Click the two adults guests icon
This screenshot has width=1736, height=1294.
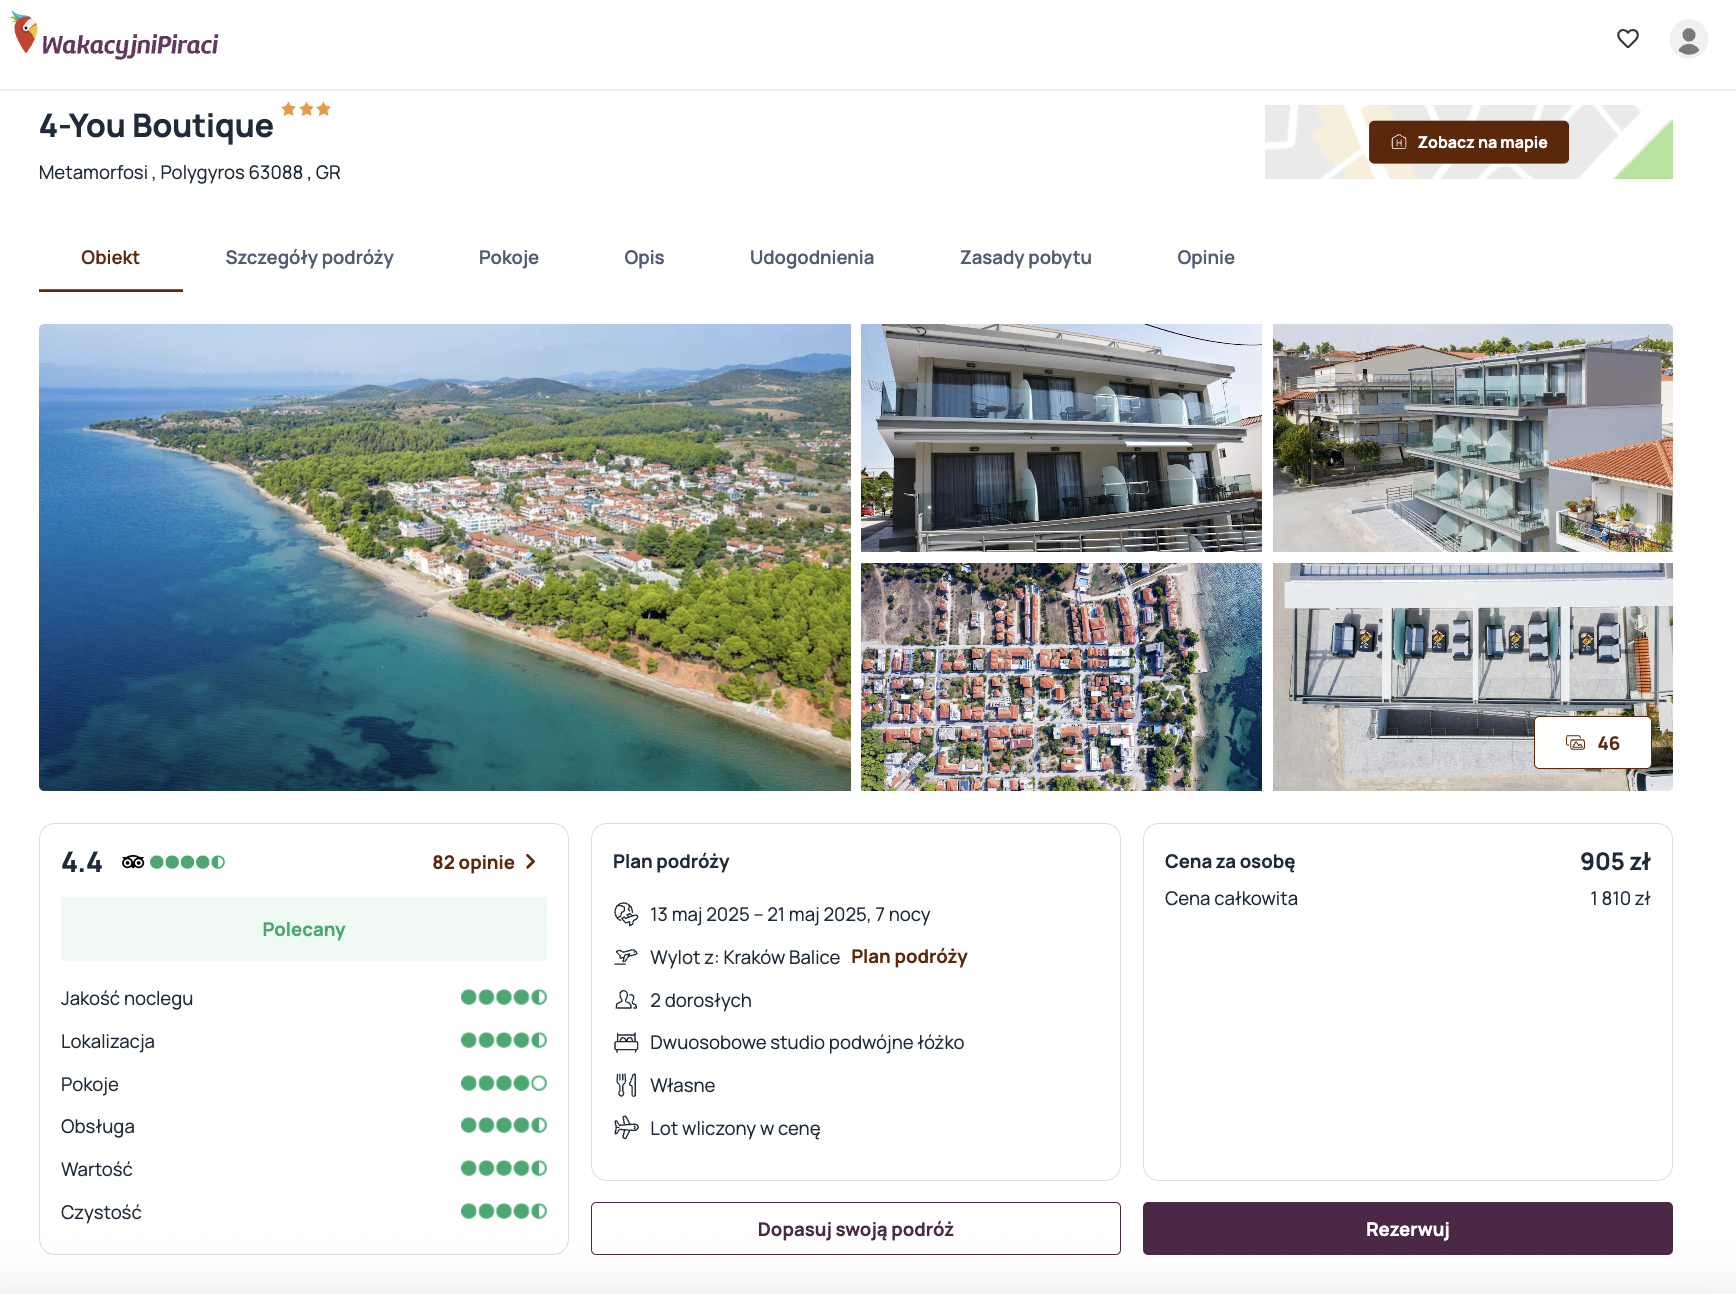tap(626, 1000)
